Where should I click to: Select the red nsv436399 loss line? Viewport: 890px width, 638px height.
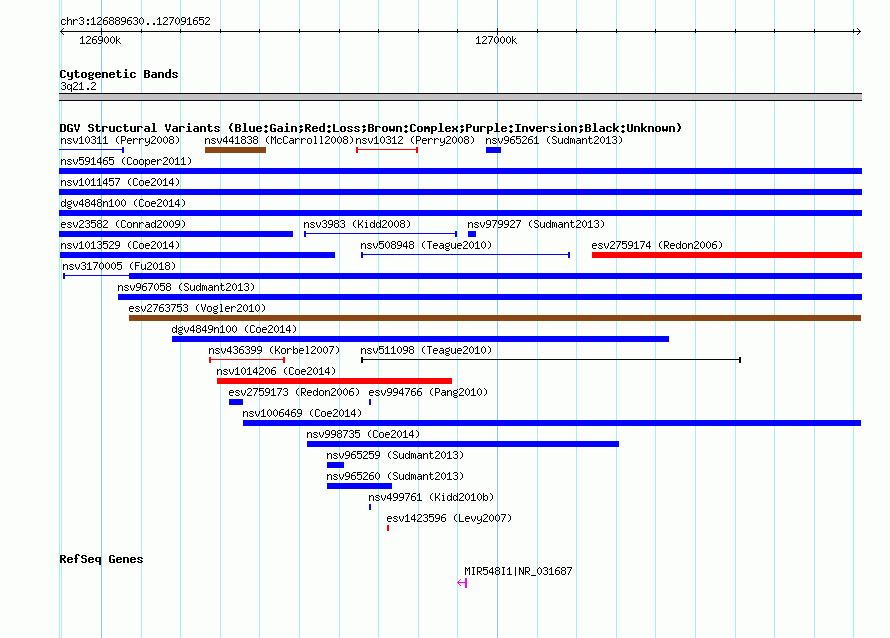pyautogui.click(x=247, y=360)
